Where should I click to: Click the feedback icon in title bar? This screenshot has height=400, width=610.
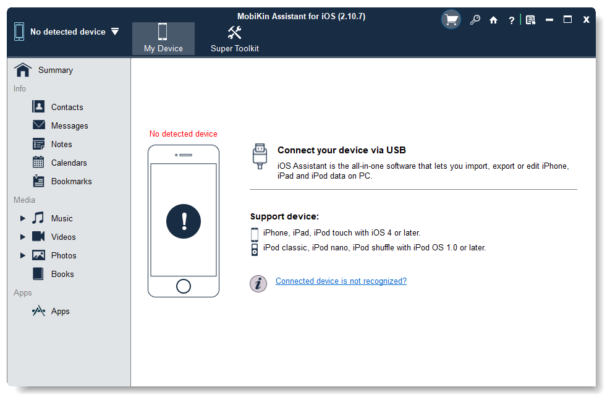[x=530, y=20]
